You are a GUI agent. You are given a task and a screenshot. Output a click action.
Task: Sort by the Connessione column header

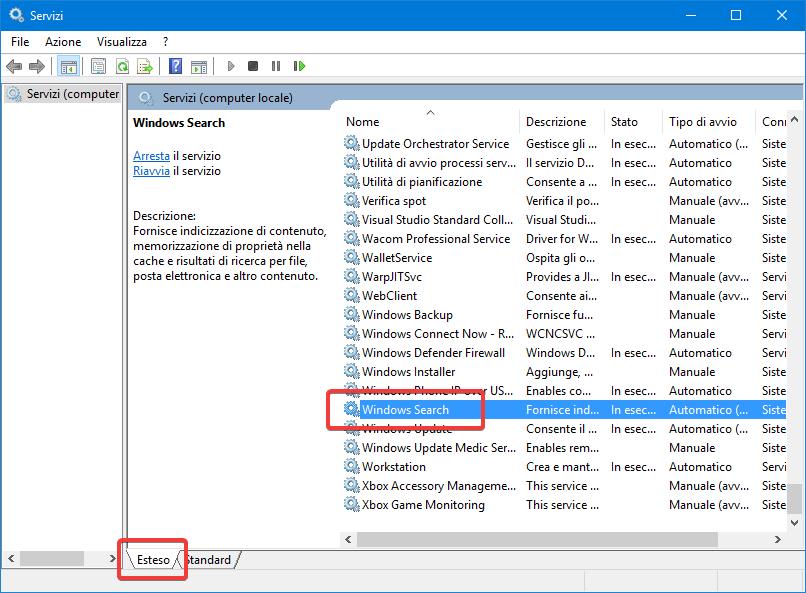[x=773, y=122]
